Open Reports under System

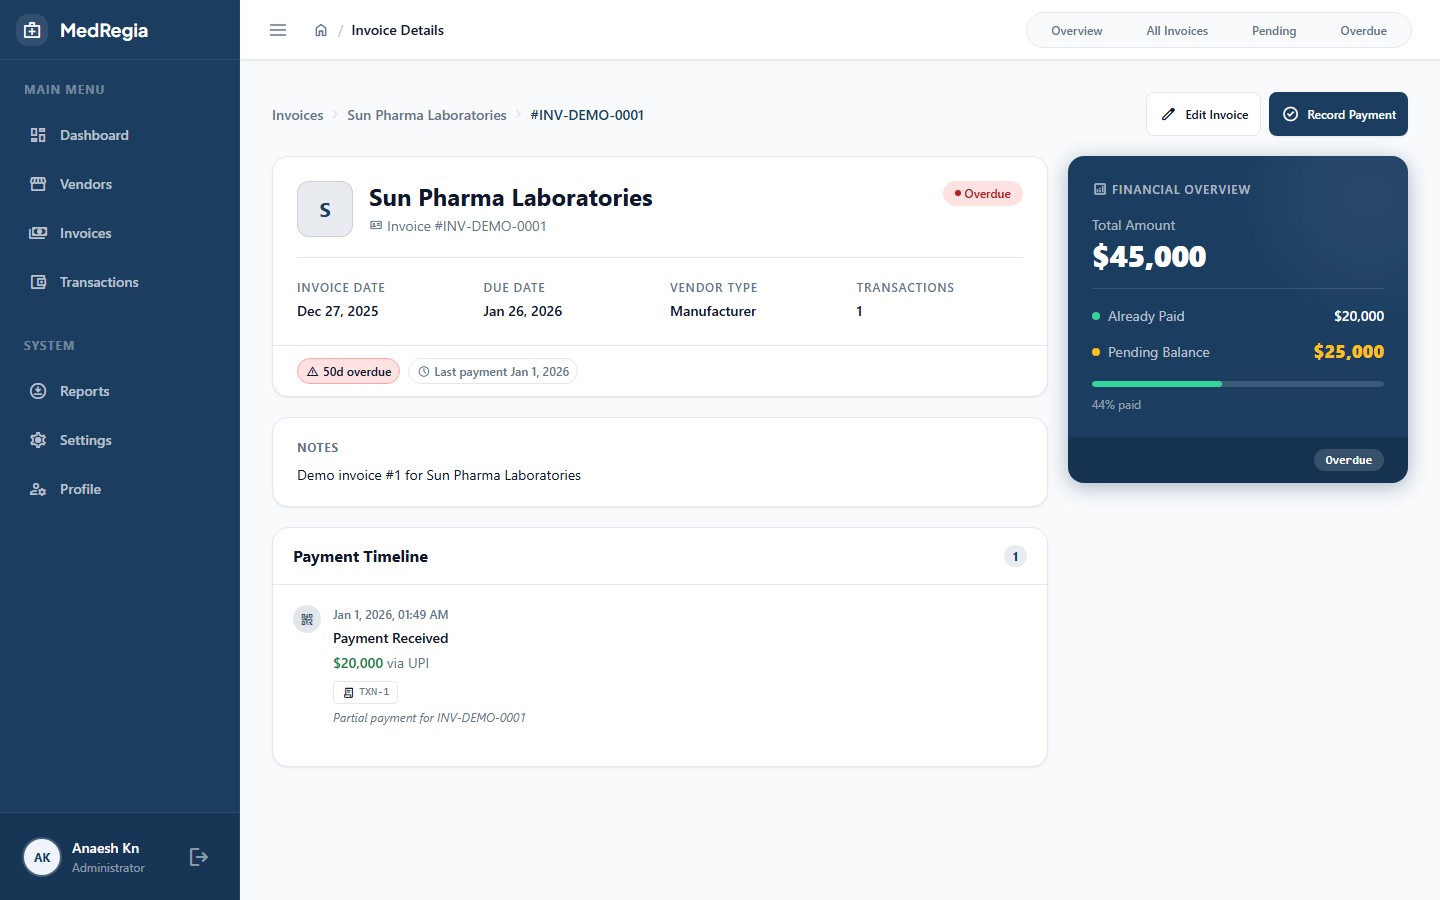[120, 391]
